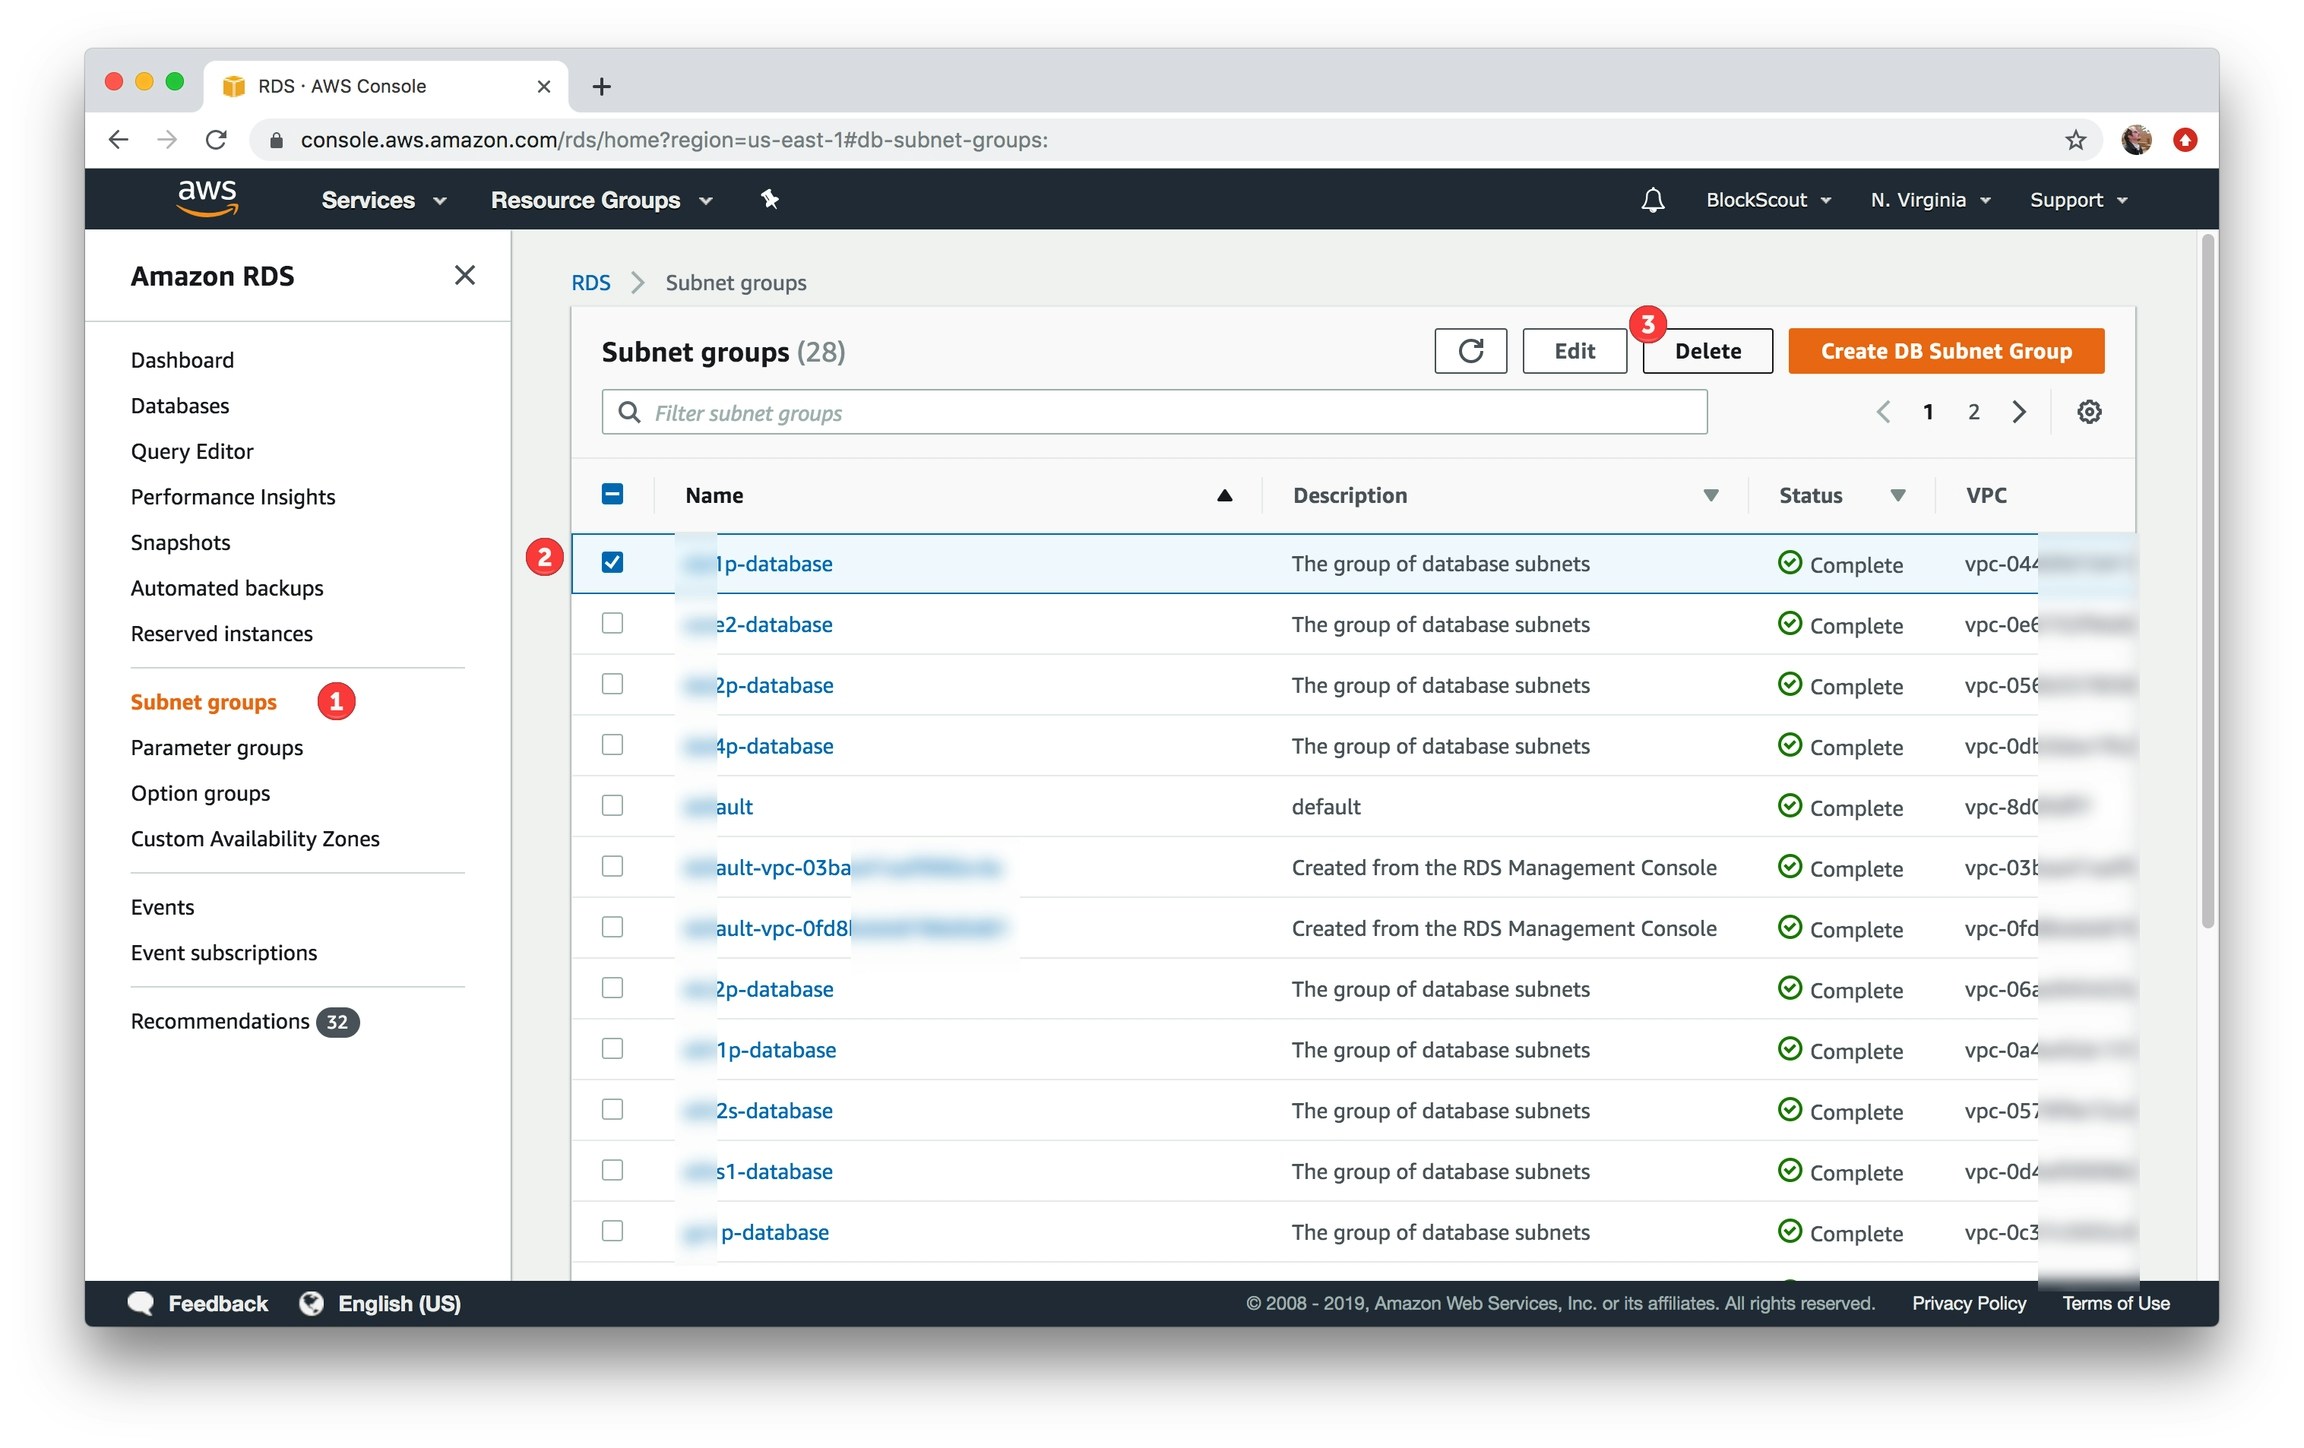Navigate to Snapshots in sidebar

(180, 542)
